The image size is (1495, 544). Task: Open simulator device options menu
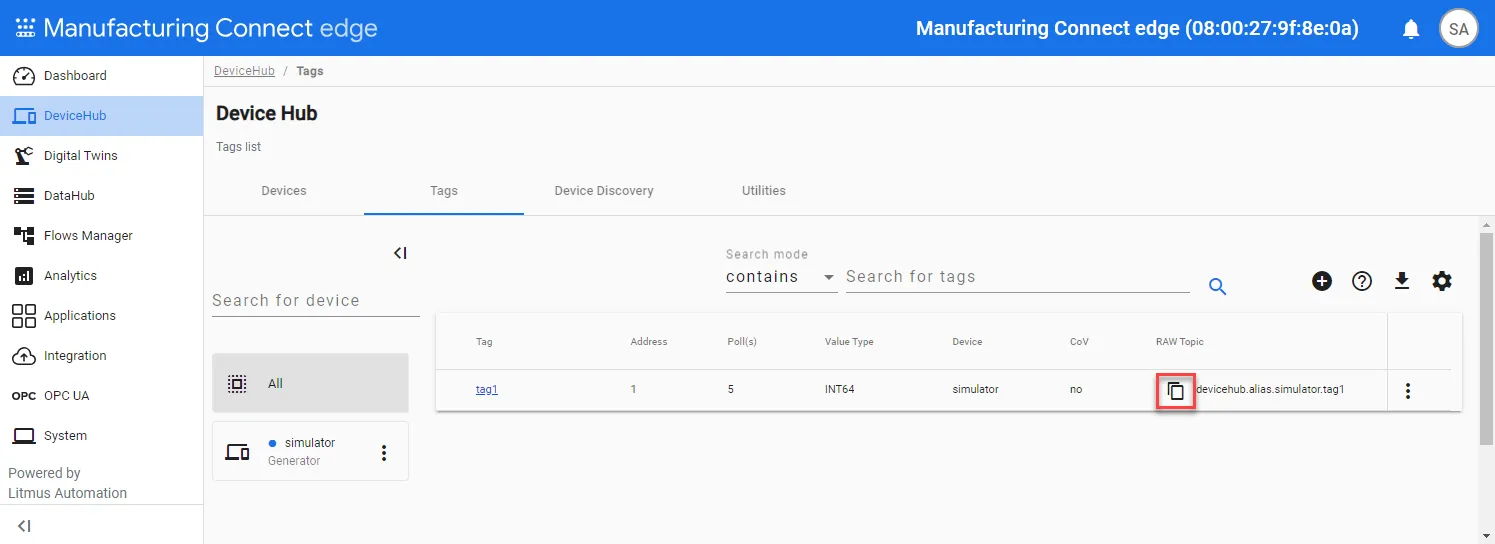383,453
